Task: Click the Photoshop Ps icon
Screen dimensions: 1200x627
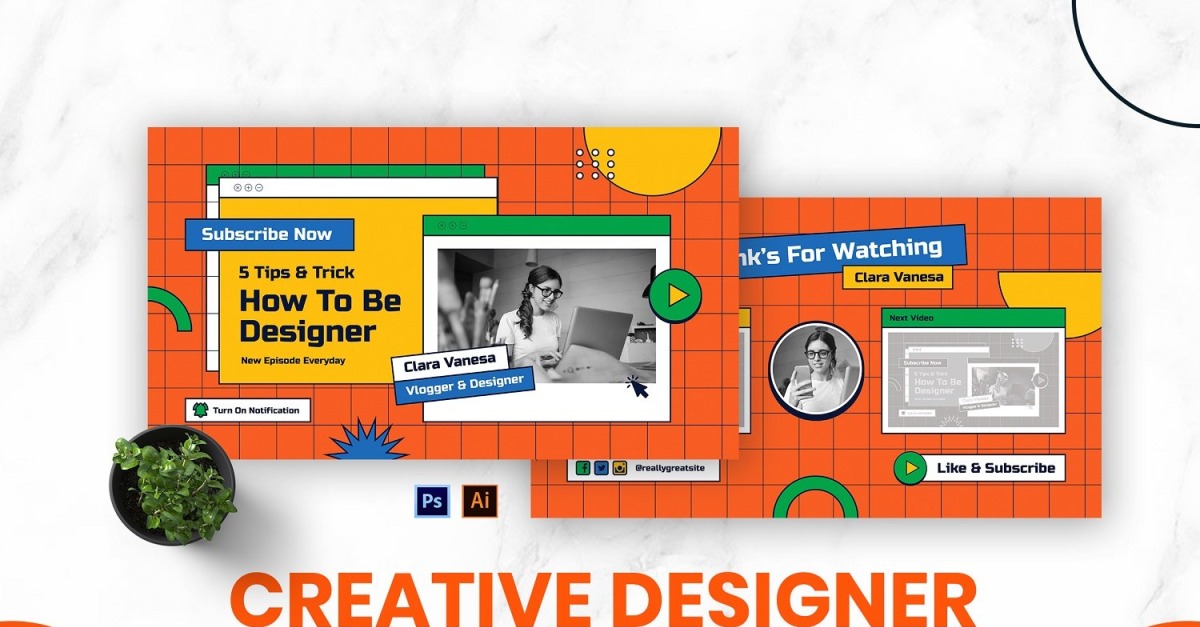Action: point(432,502)
